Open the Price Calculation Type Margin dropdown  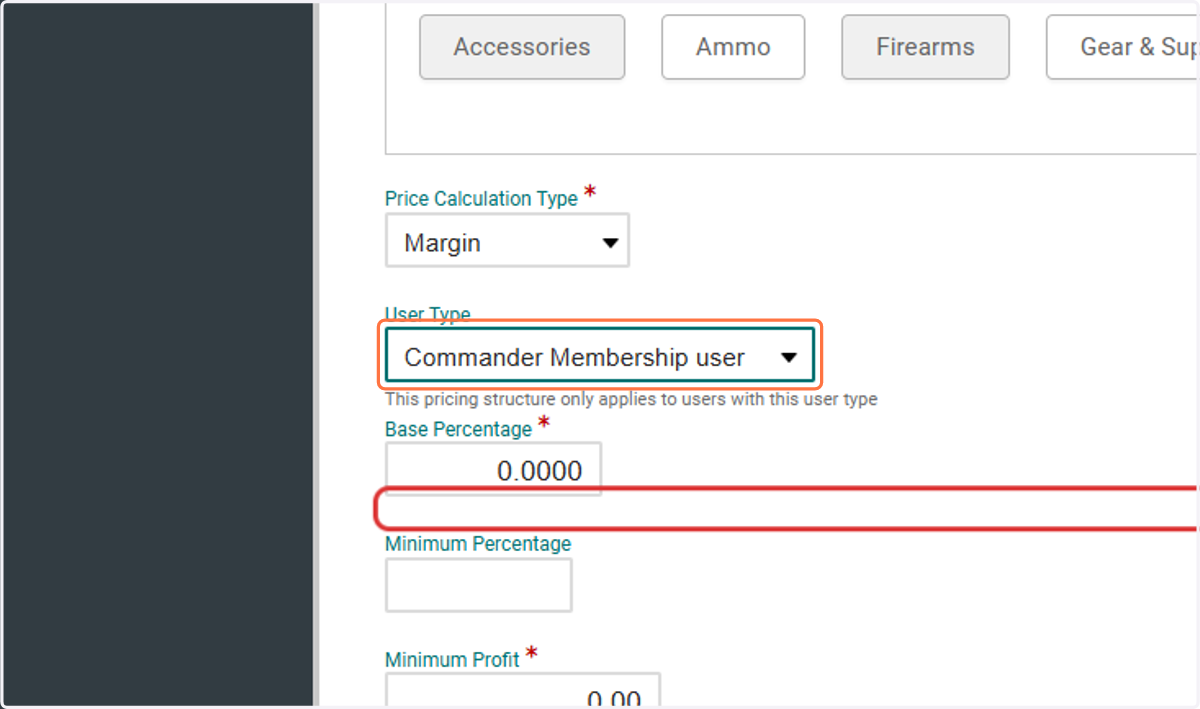pos(507,241)
